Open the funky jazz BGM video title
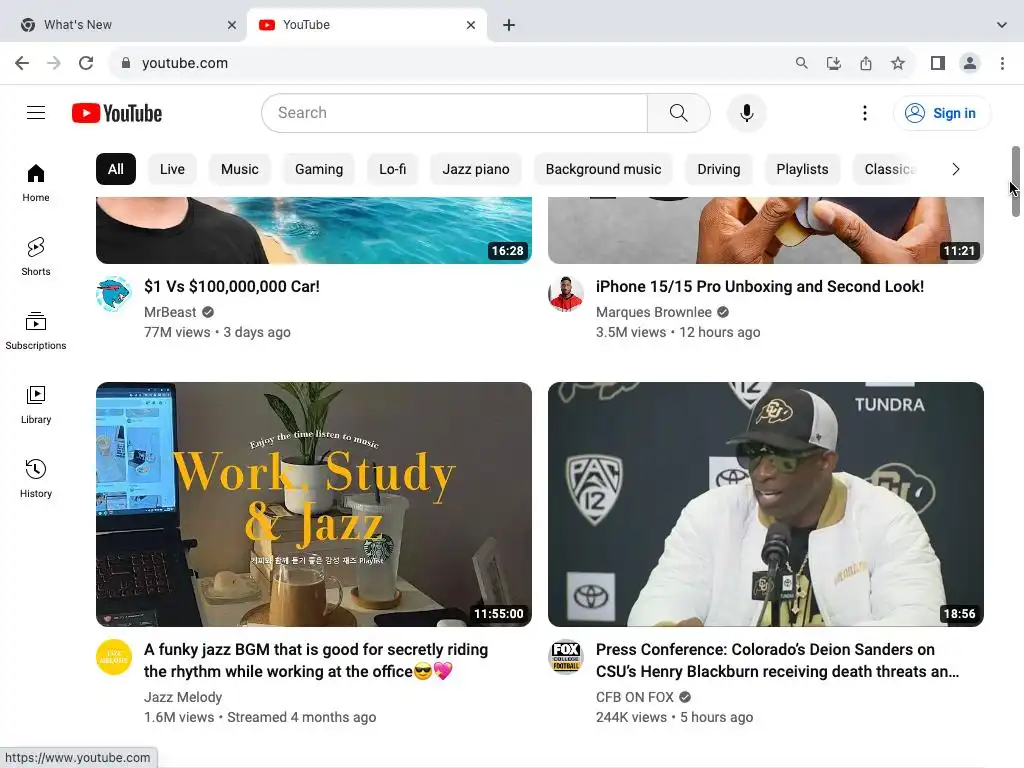 click(316, 660)
